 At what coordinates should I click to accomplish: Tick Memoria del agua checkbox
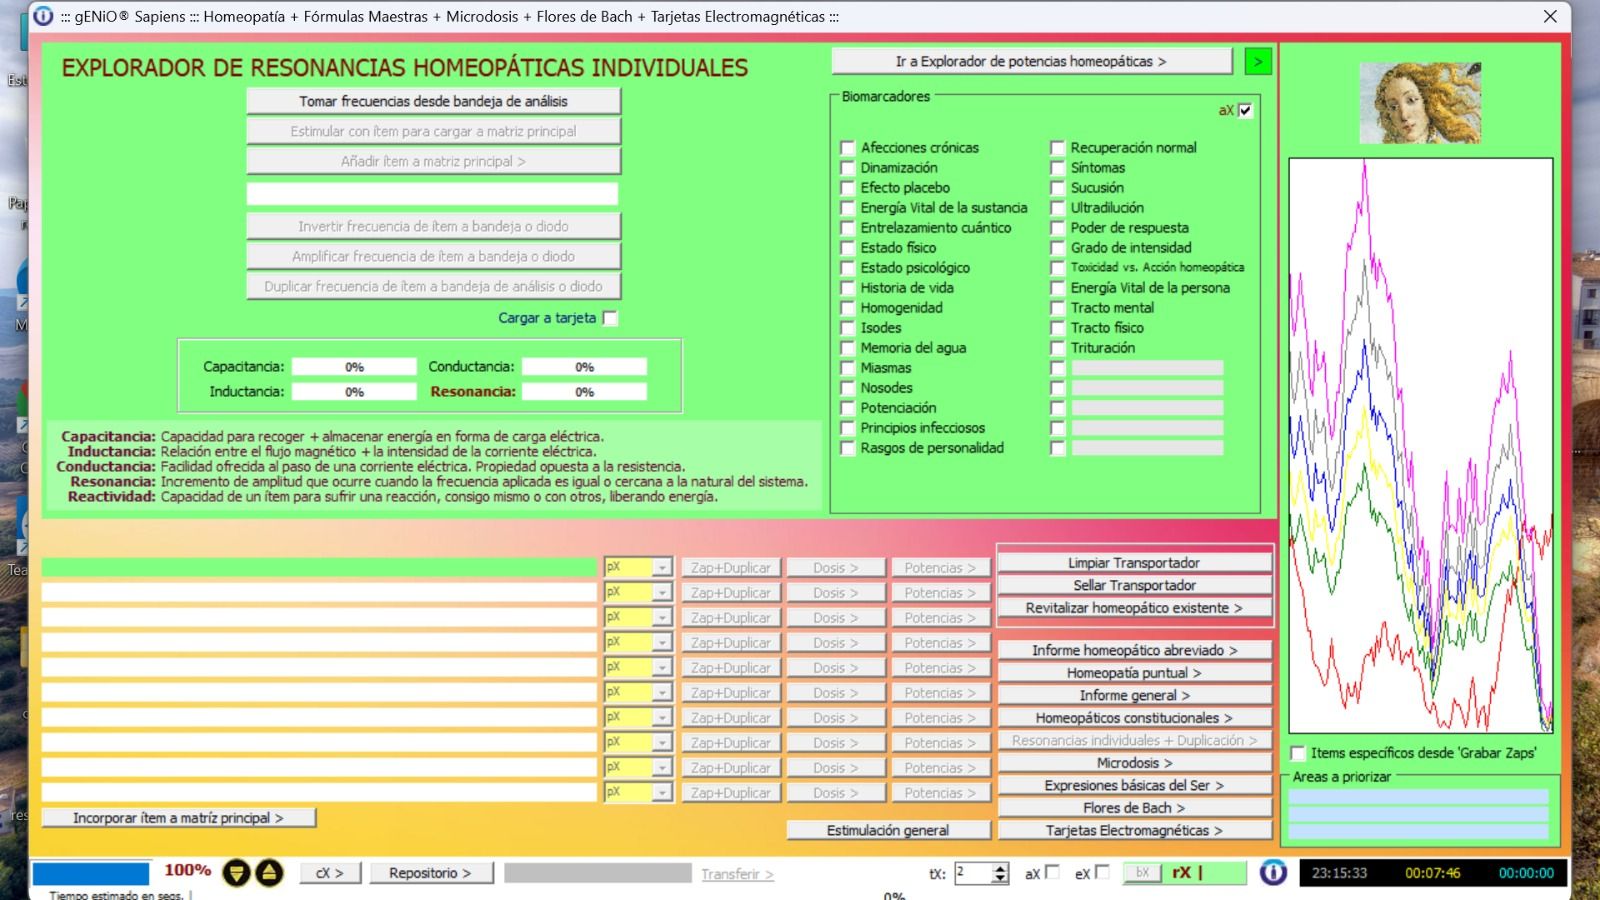(x=847, y=348)
